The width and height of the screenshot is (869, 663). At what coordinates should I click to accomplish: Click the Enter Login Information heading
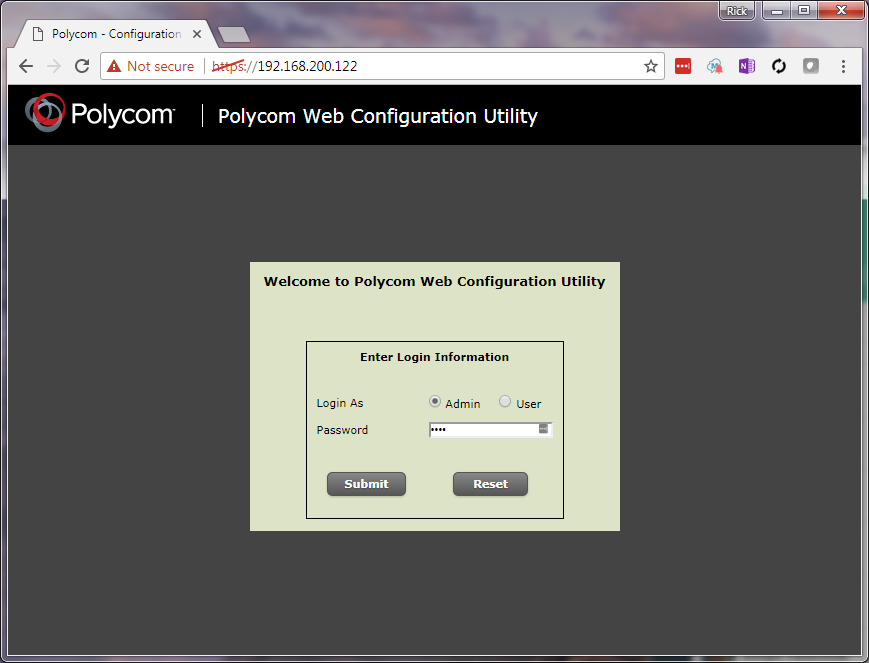pos(434,357)
